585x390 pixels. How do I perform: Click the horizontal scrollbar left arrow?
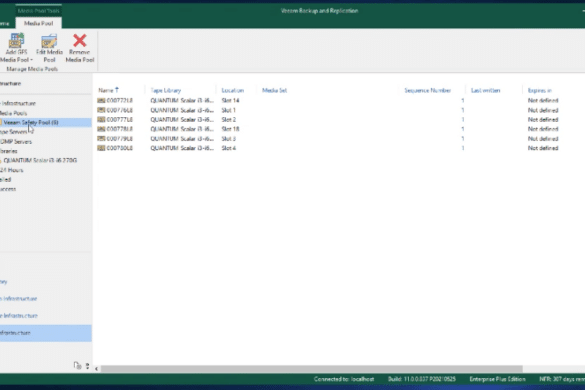(96, 369)
